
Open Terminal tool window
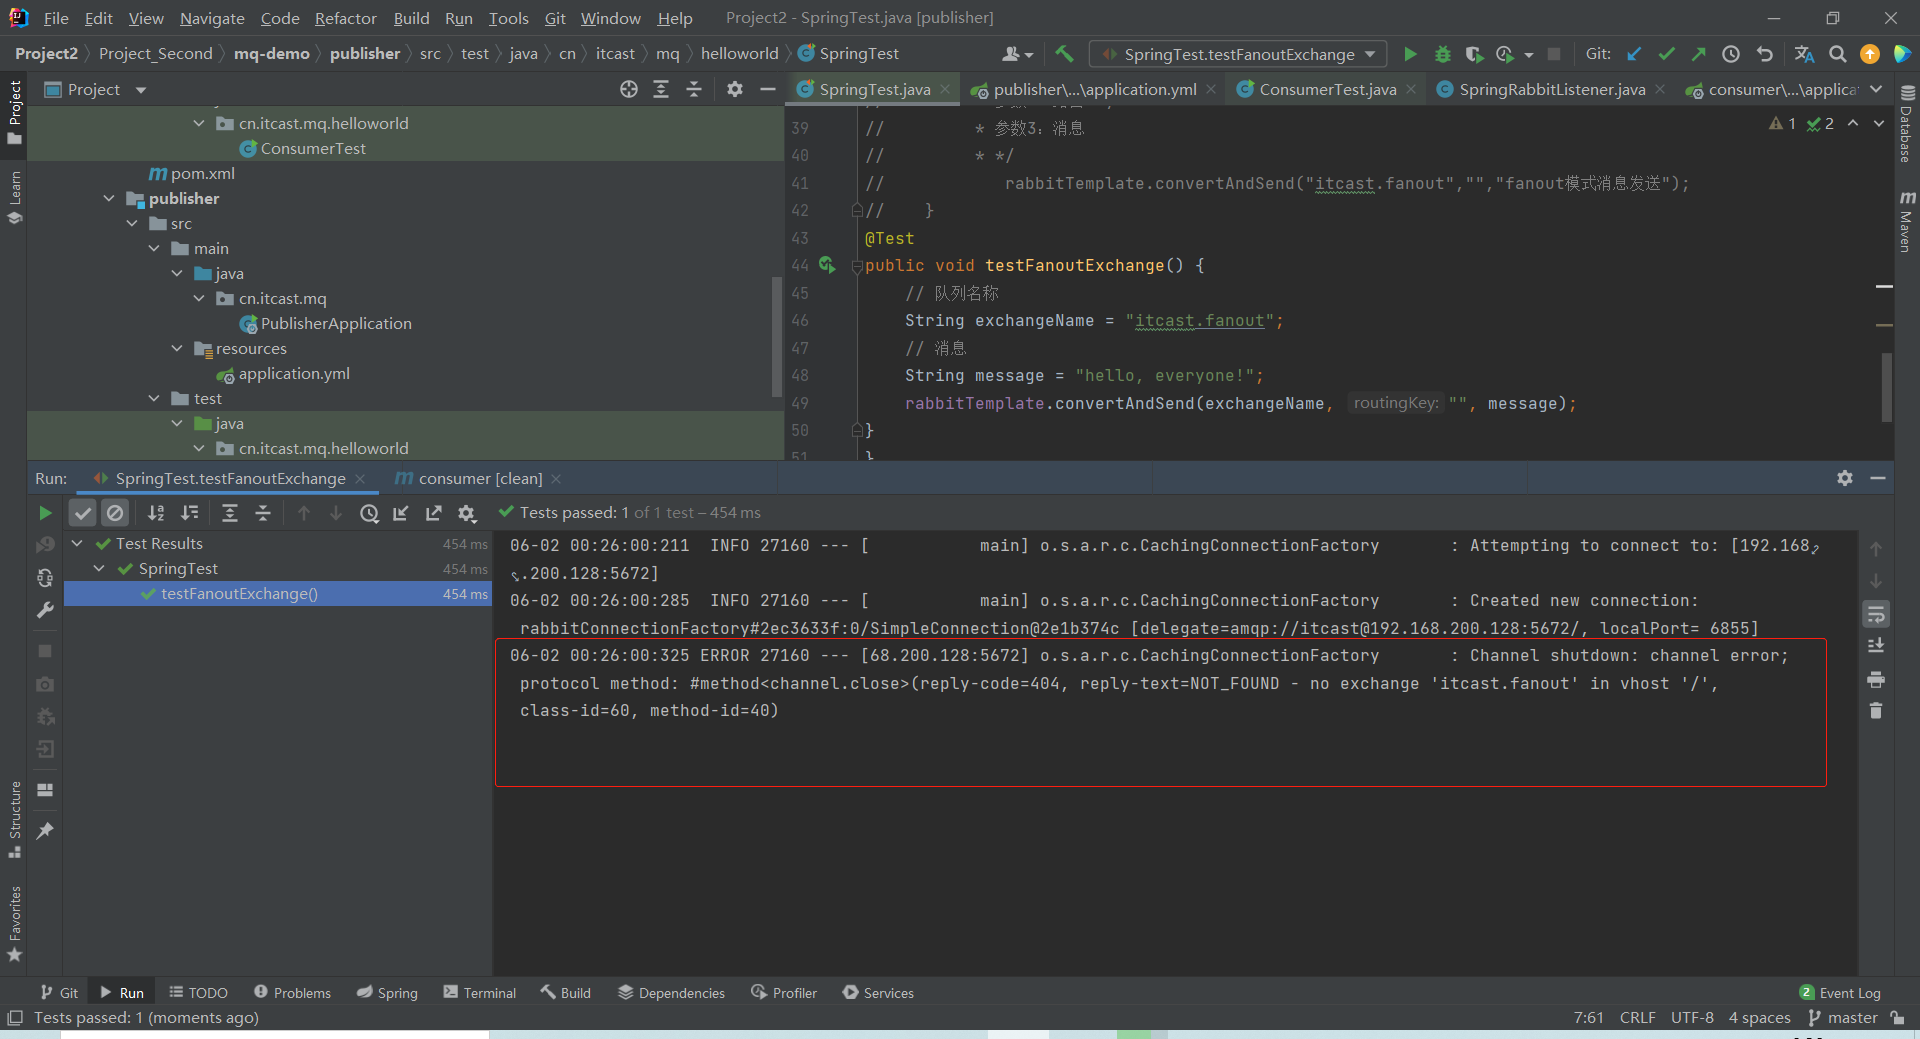coord(480,993)
